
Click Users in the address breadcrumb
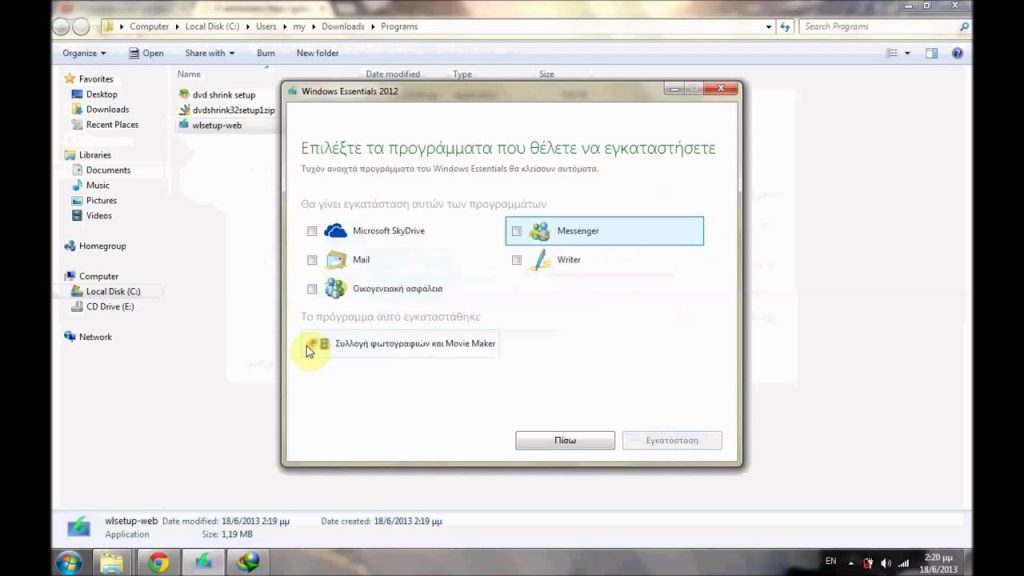(266, 27)
